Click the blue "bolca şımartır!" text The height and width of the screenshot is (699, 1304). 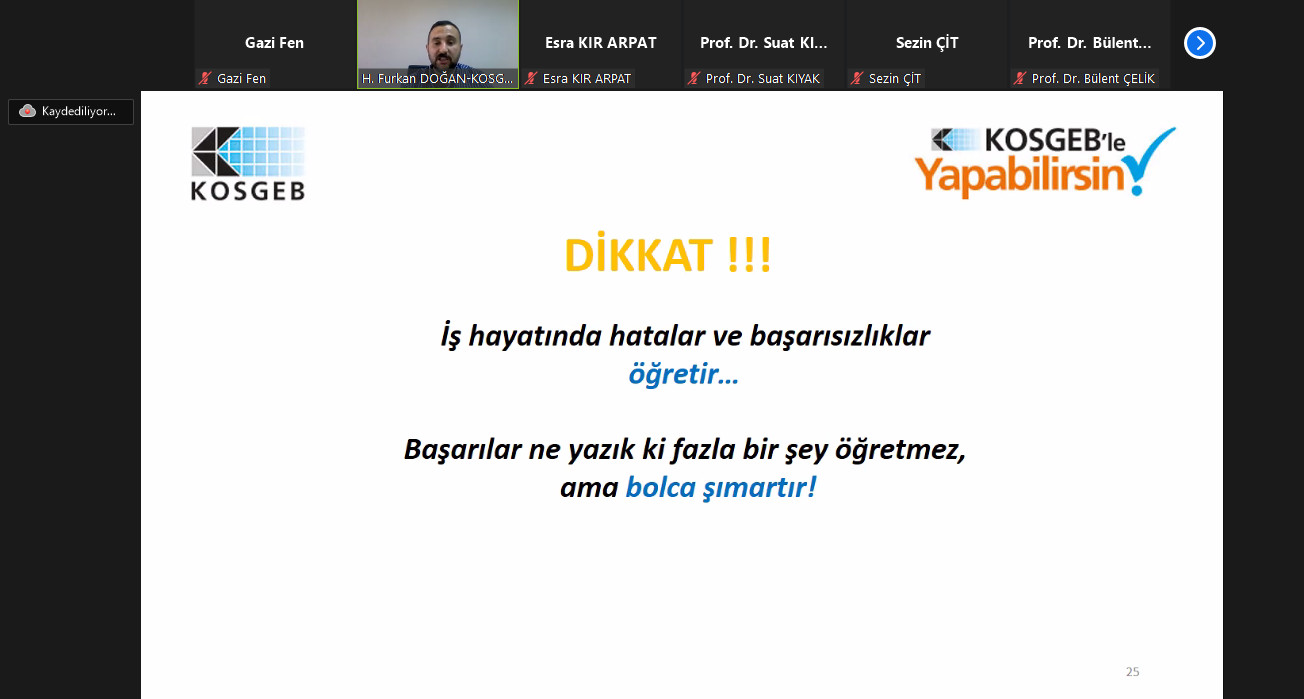coord(720,487)
